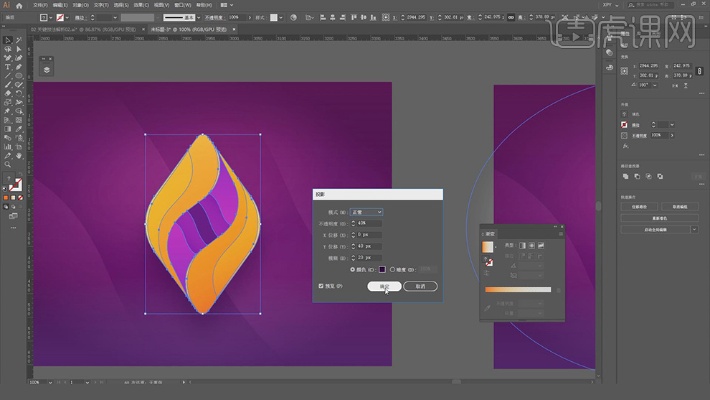The width and height of the screenshot is (710, 400).
Task: Click the gradient slider bar in Gradient panel
Action: (x=518, y=289)
